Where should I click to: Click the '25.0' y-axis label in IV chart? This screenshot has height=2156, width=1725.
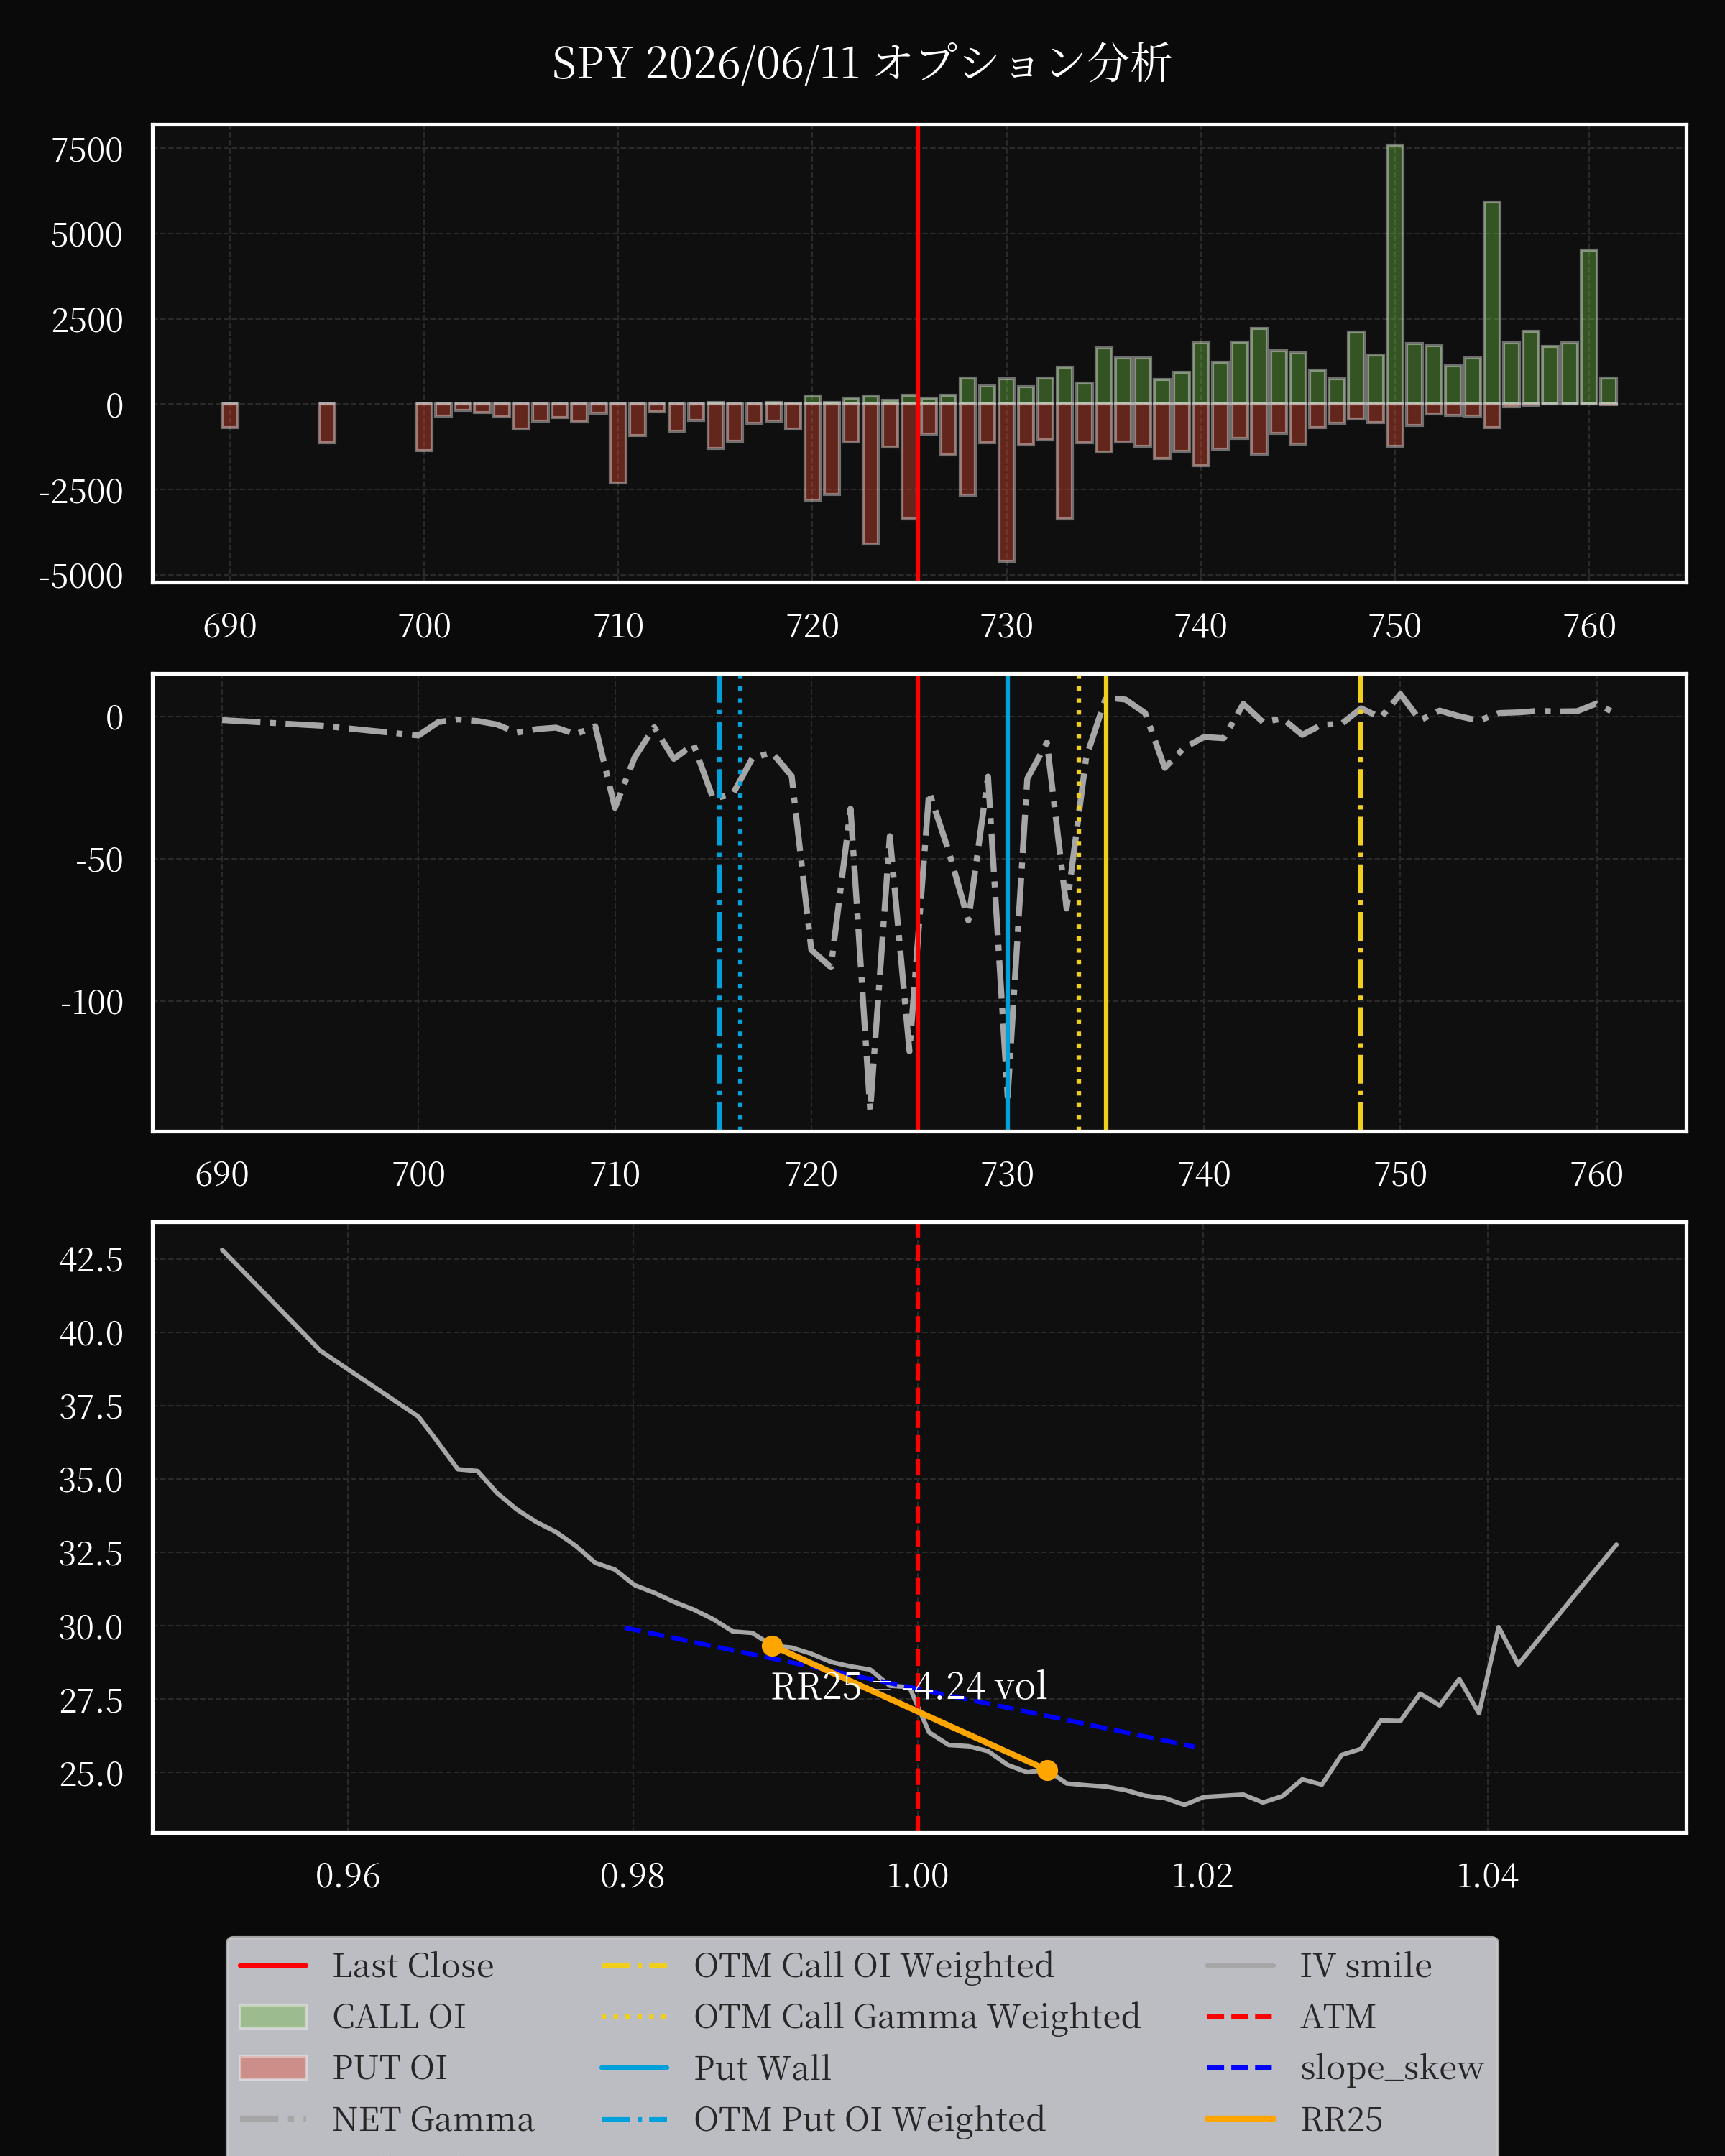click(91, 1774)
